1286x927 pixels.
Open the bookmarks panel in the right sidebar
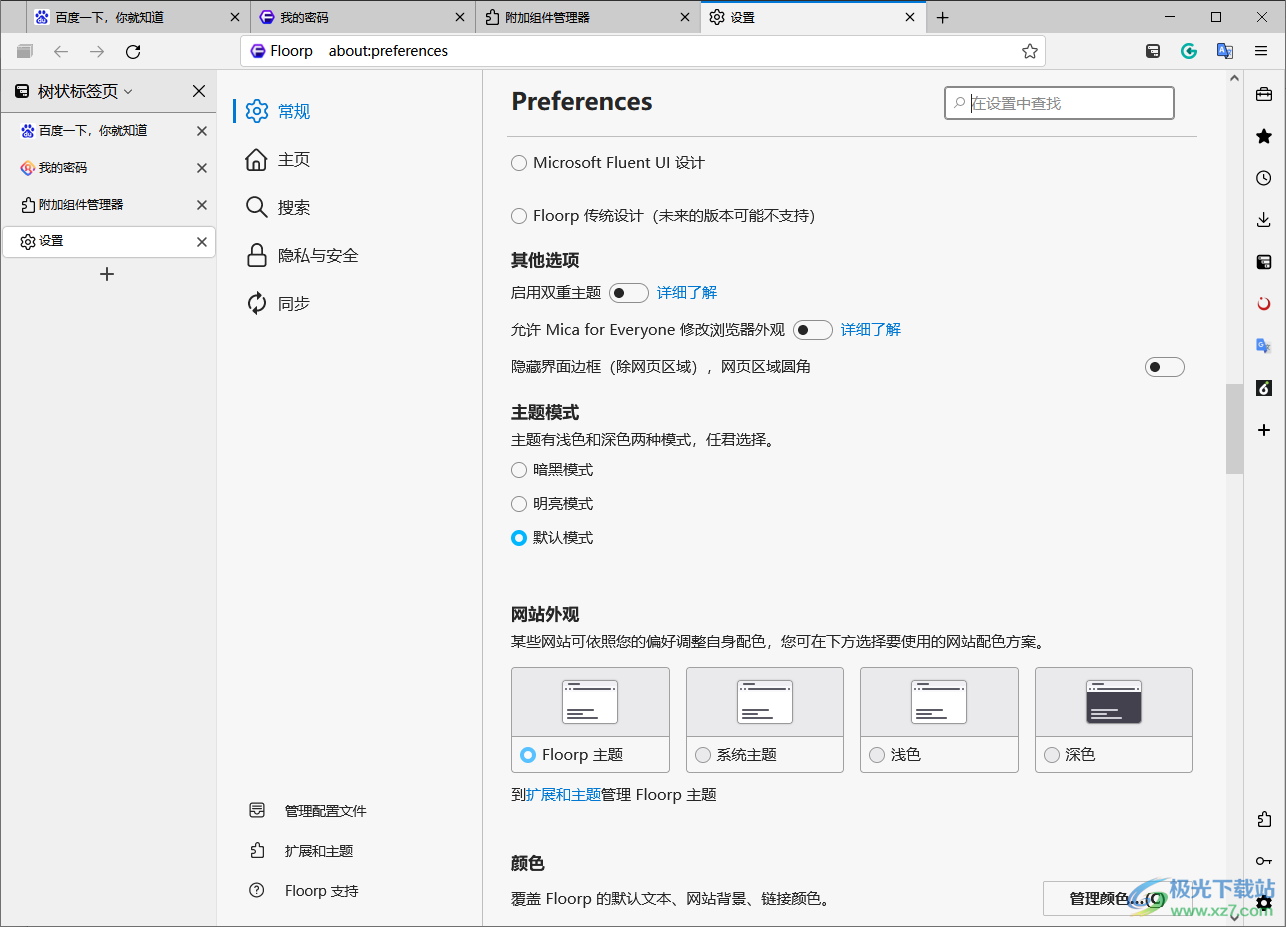click(1263, 136)
